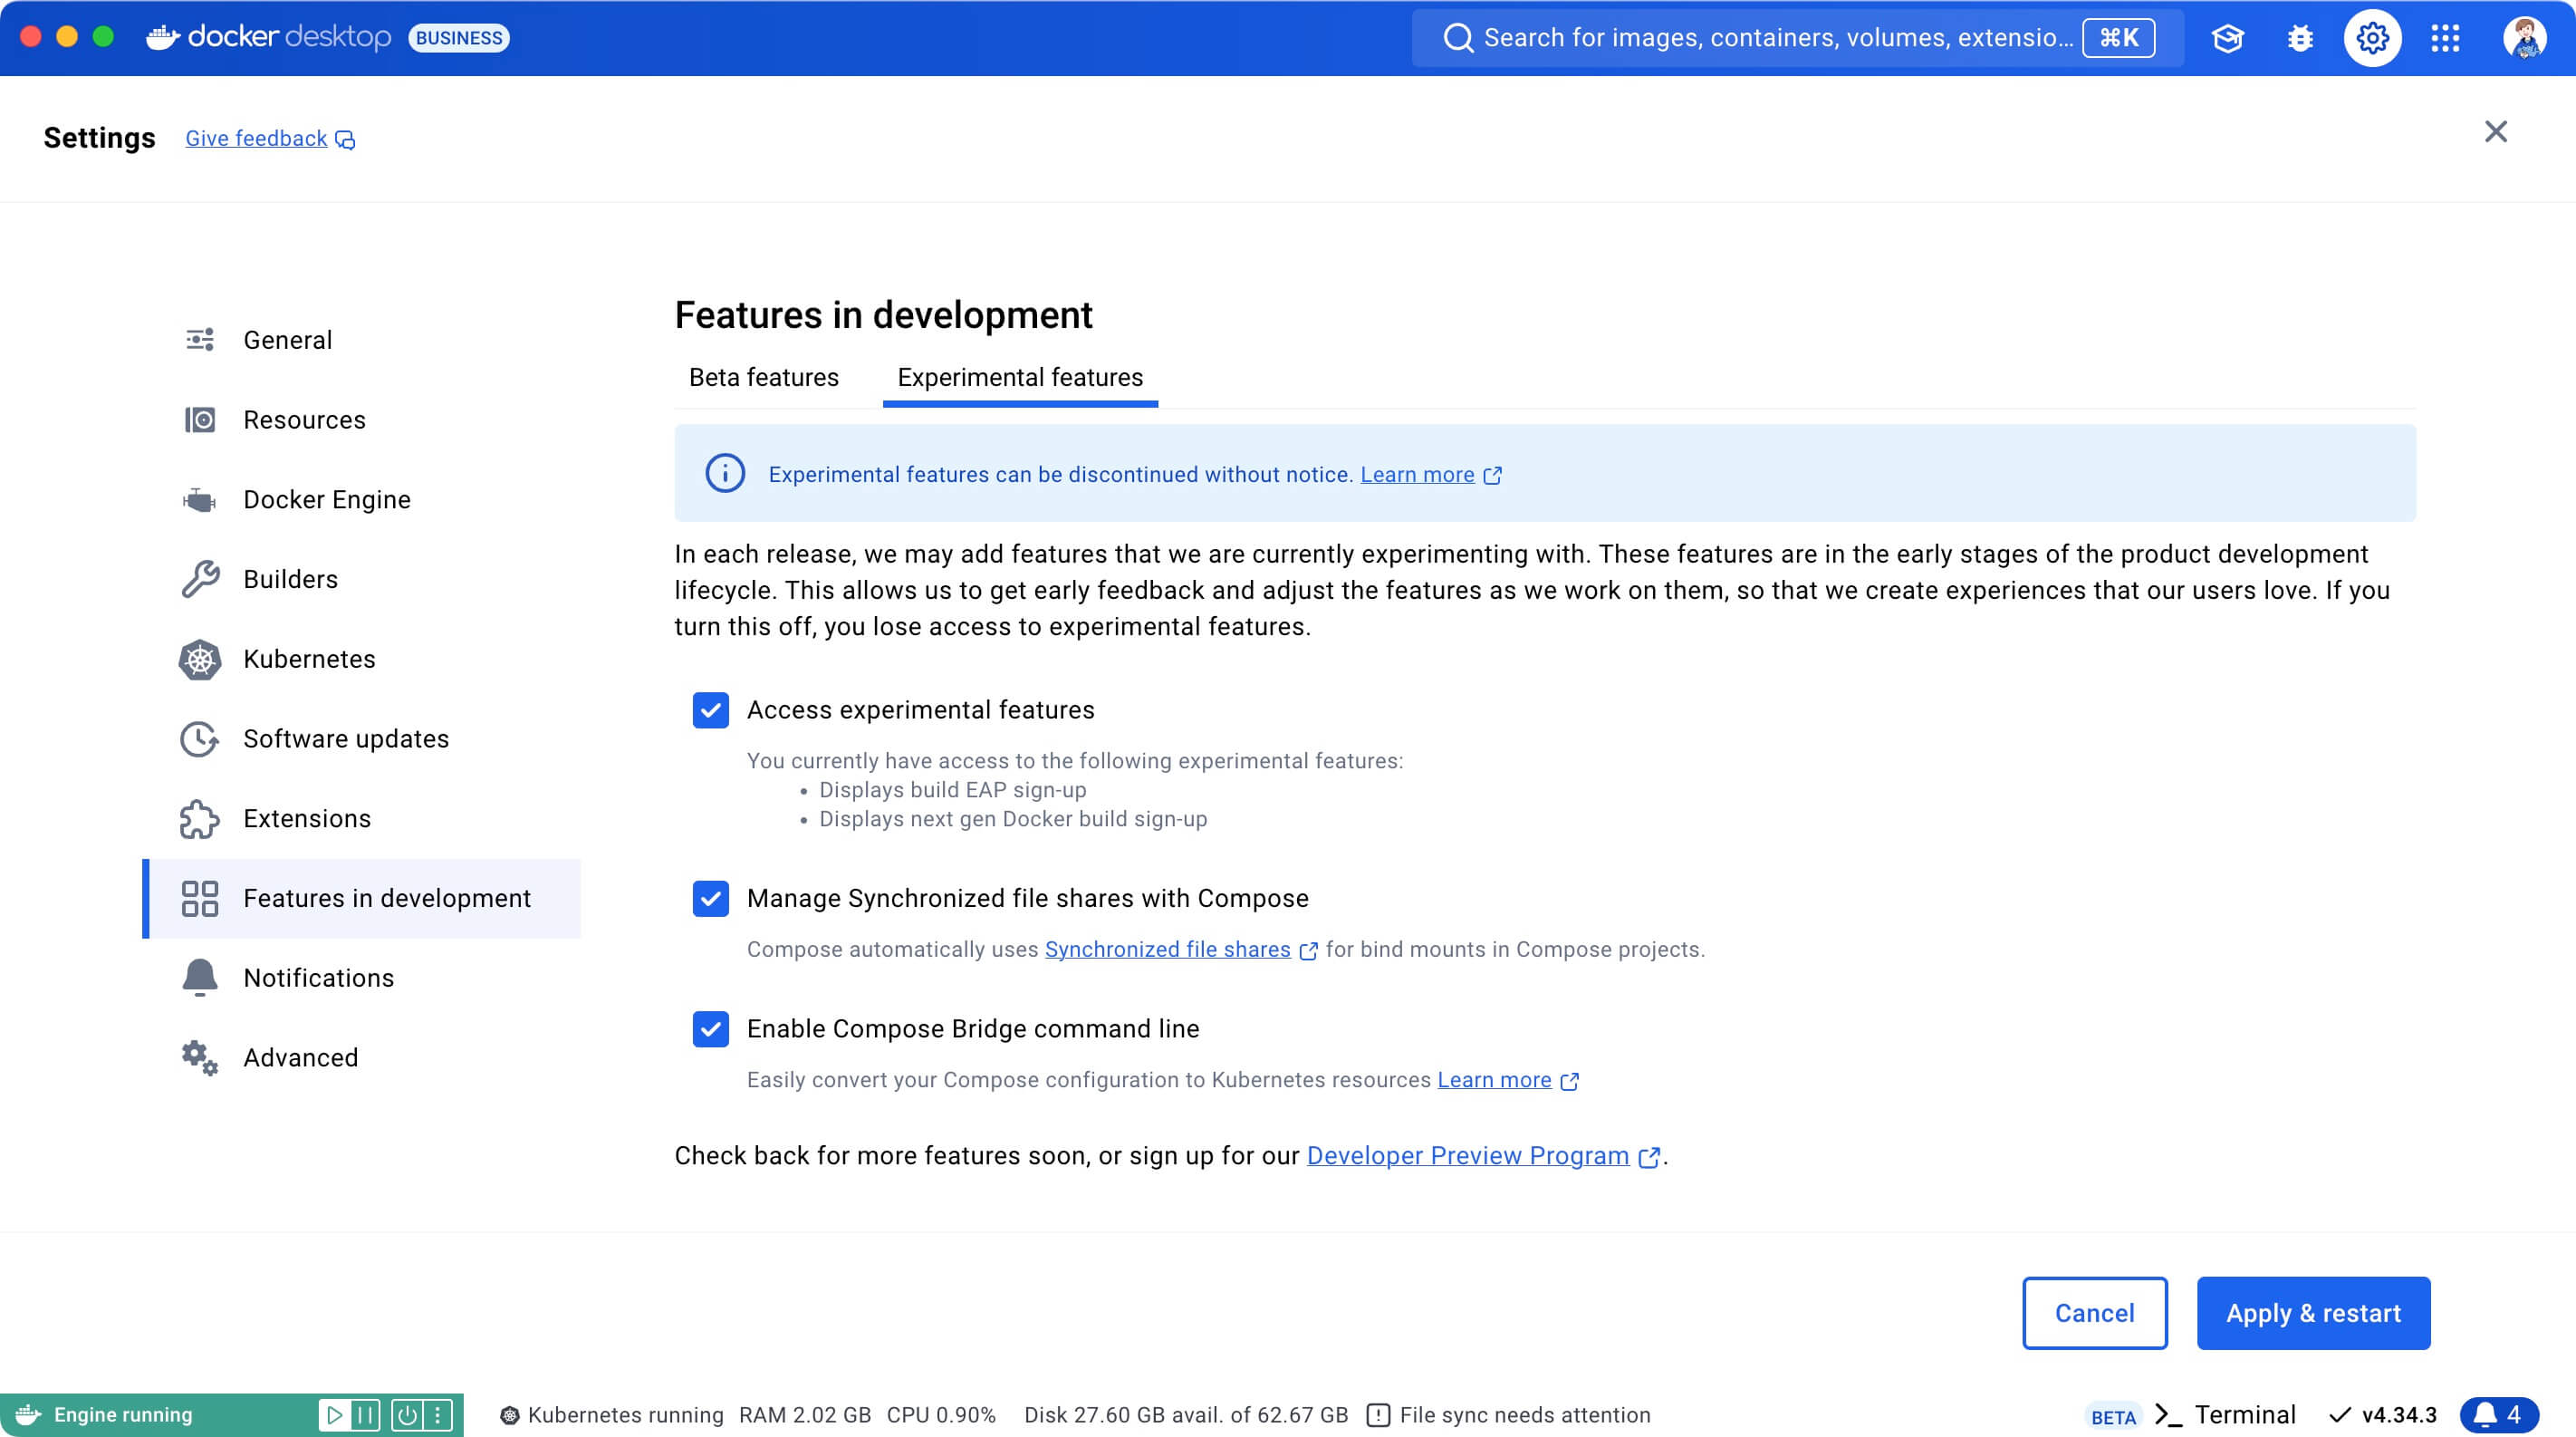Open the engine more options menu
Viewport: 2576px width, 1437px height.
437,1415
